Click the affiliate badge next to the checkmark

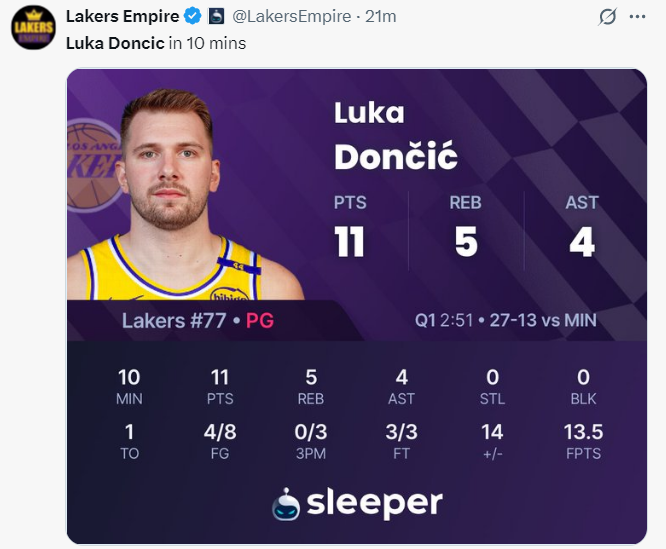[216, 16]
